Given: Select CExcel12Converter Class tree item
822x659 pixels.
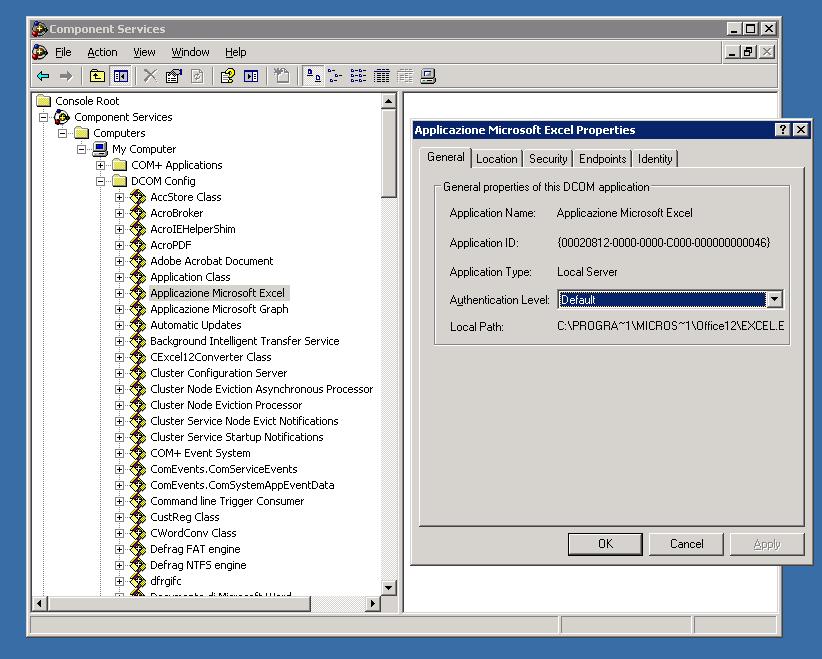Looking at the screenshot, I should pos(211,357).
